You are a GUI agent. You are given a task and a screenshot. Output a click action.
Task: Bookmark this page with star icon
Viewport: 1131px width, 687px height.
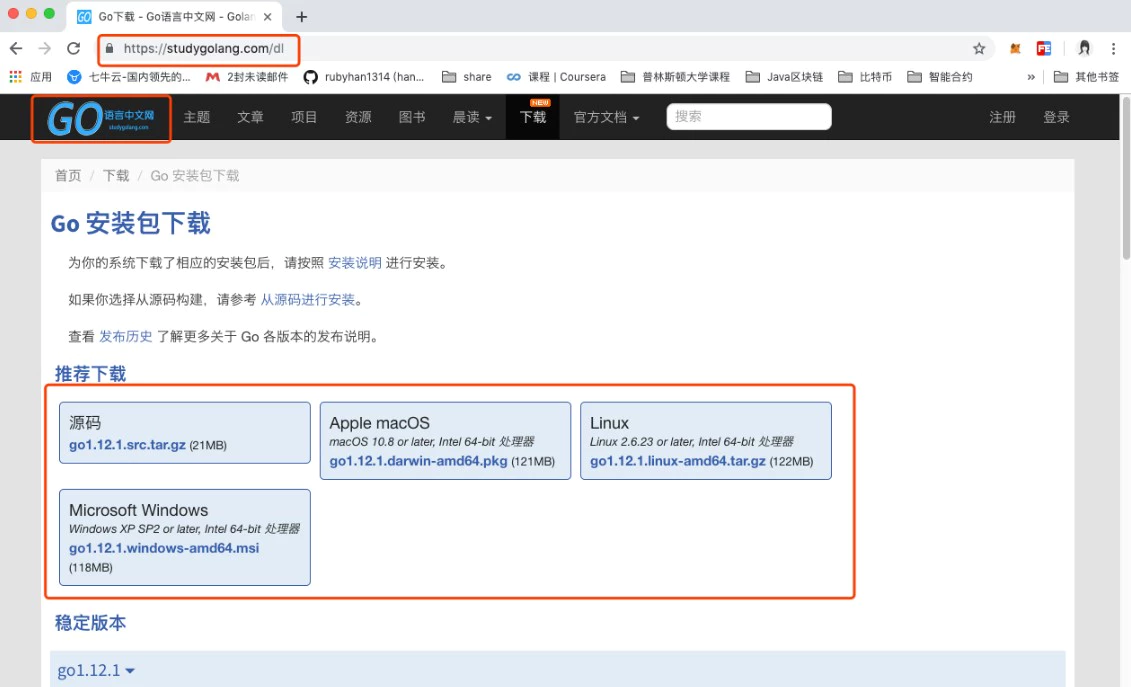979,48
